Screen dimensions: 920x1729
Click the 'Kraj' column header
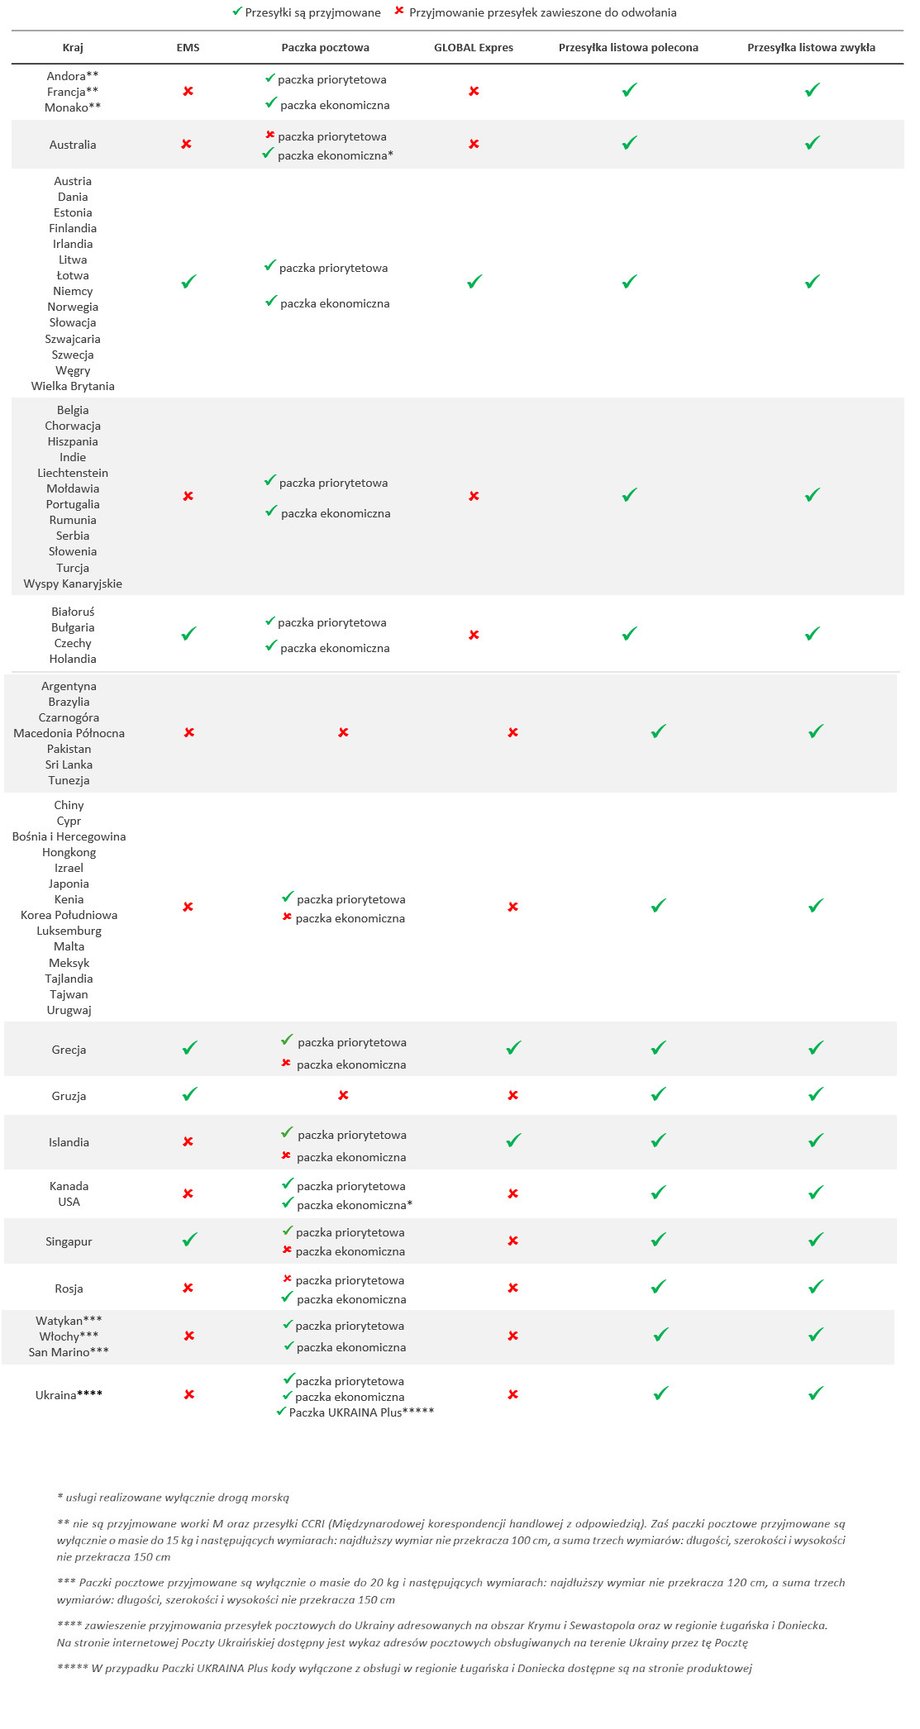point(73,47)
